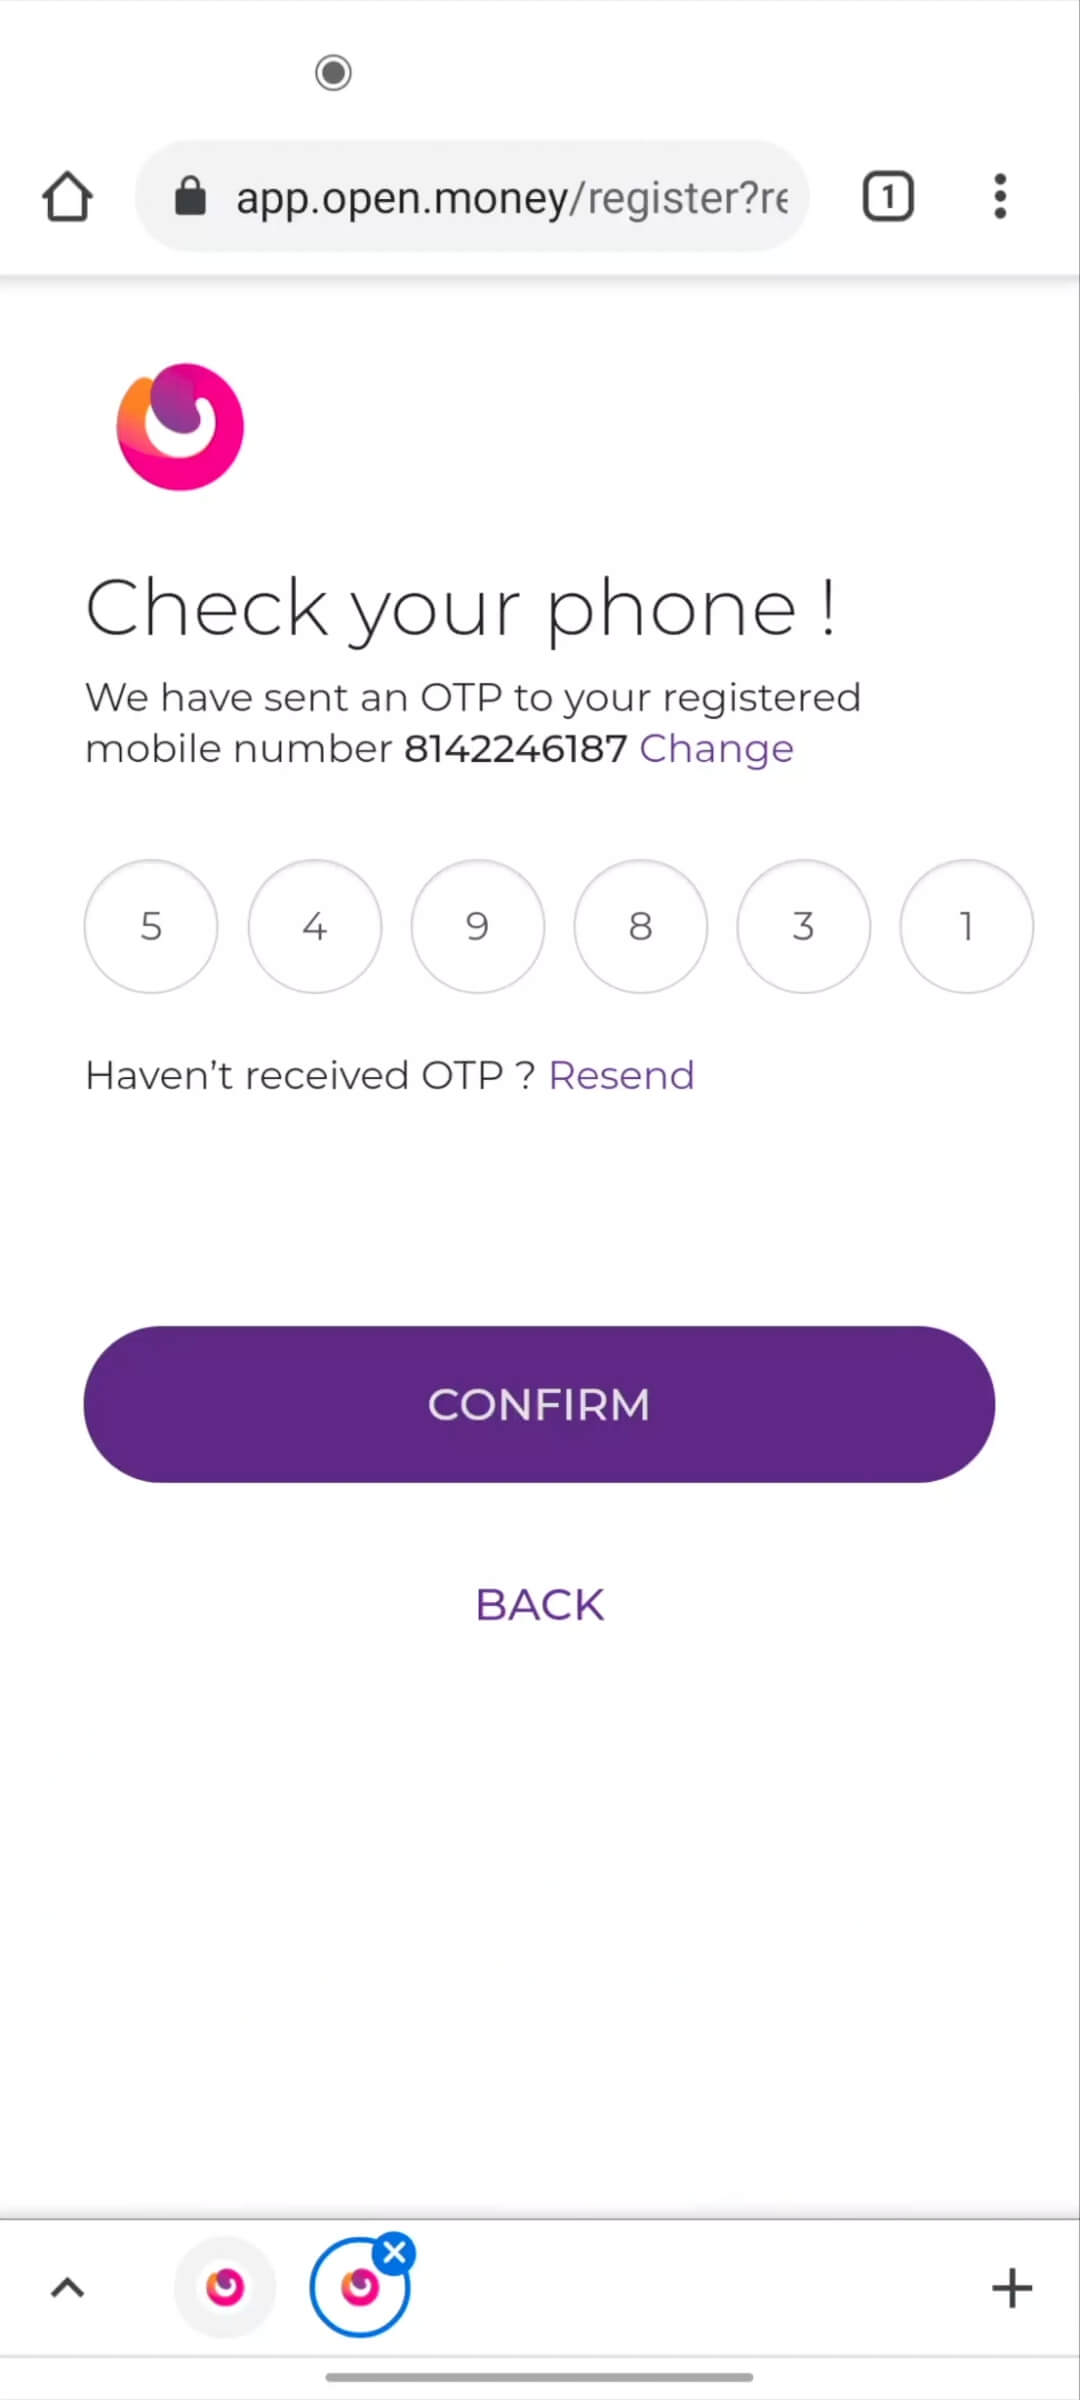Switch to the first tab thumbnail
Image resolution: width=1080 pixels, height=2400 pixels.
tap(225, 2287)
